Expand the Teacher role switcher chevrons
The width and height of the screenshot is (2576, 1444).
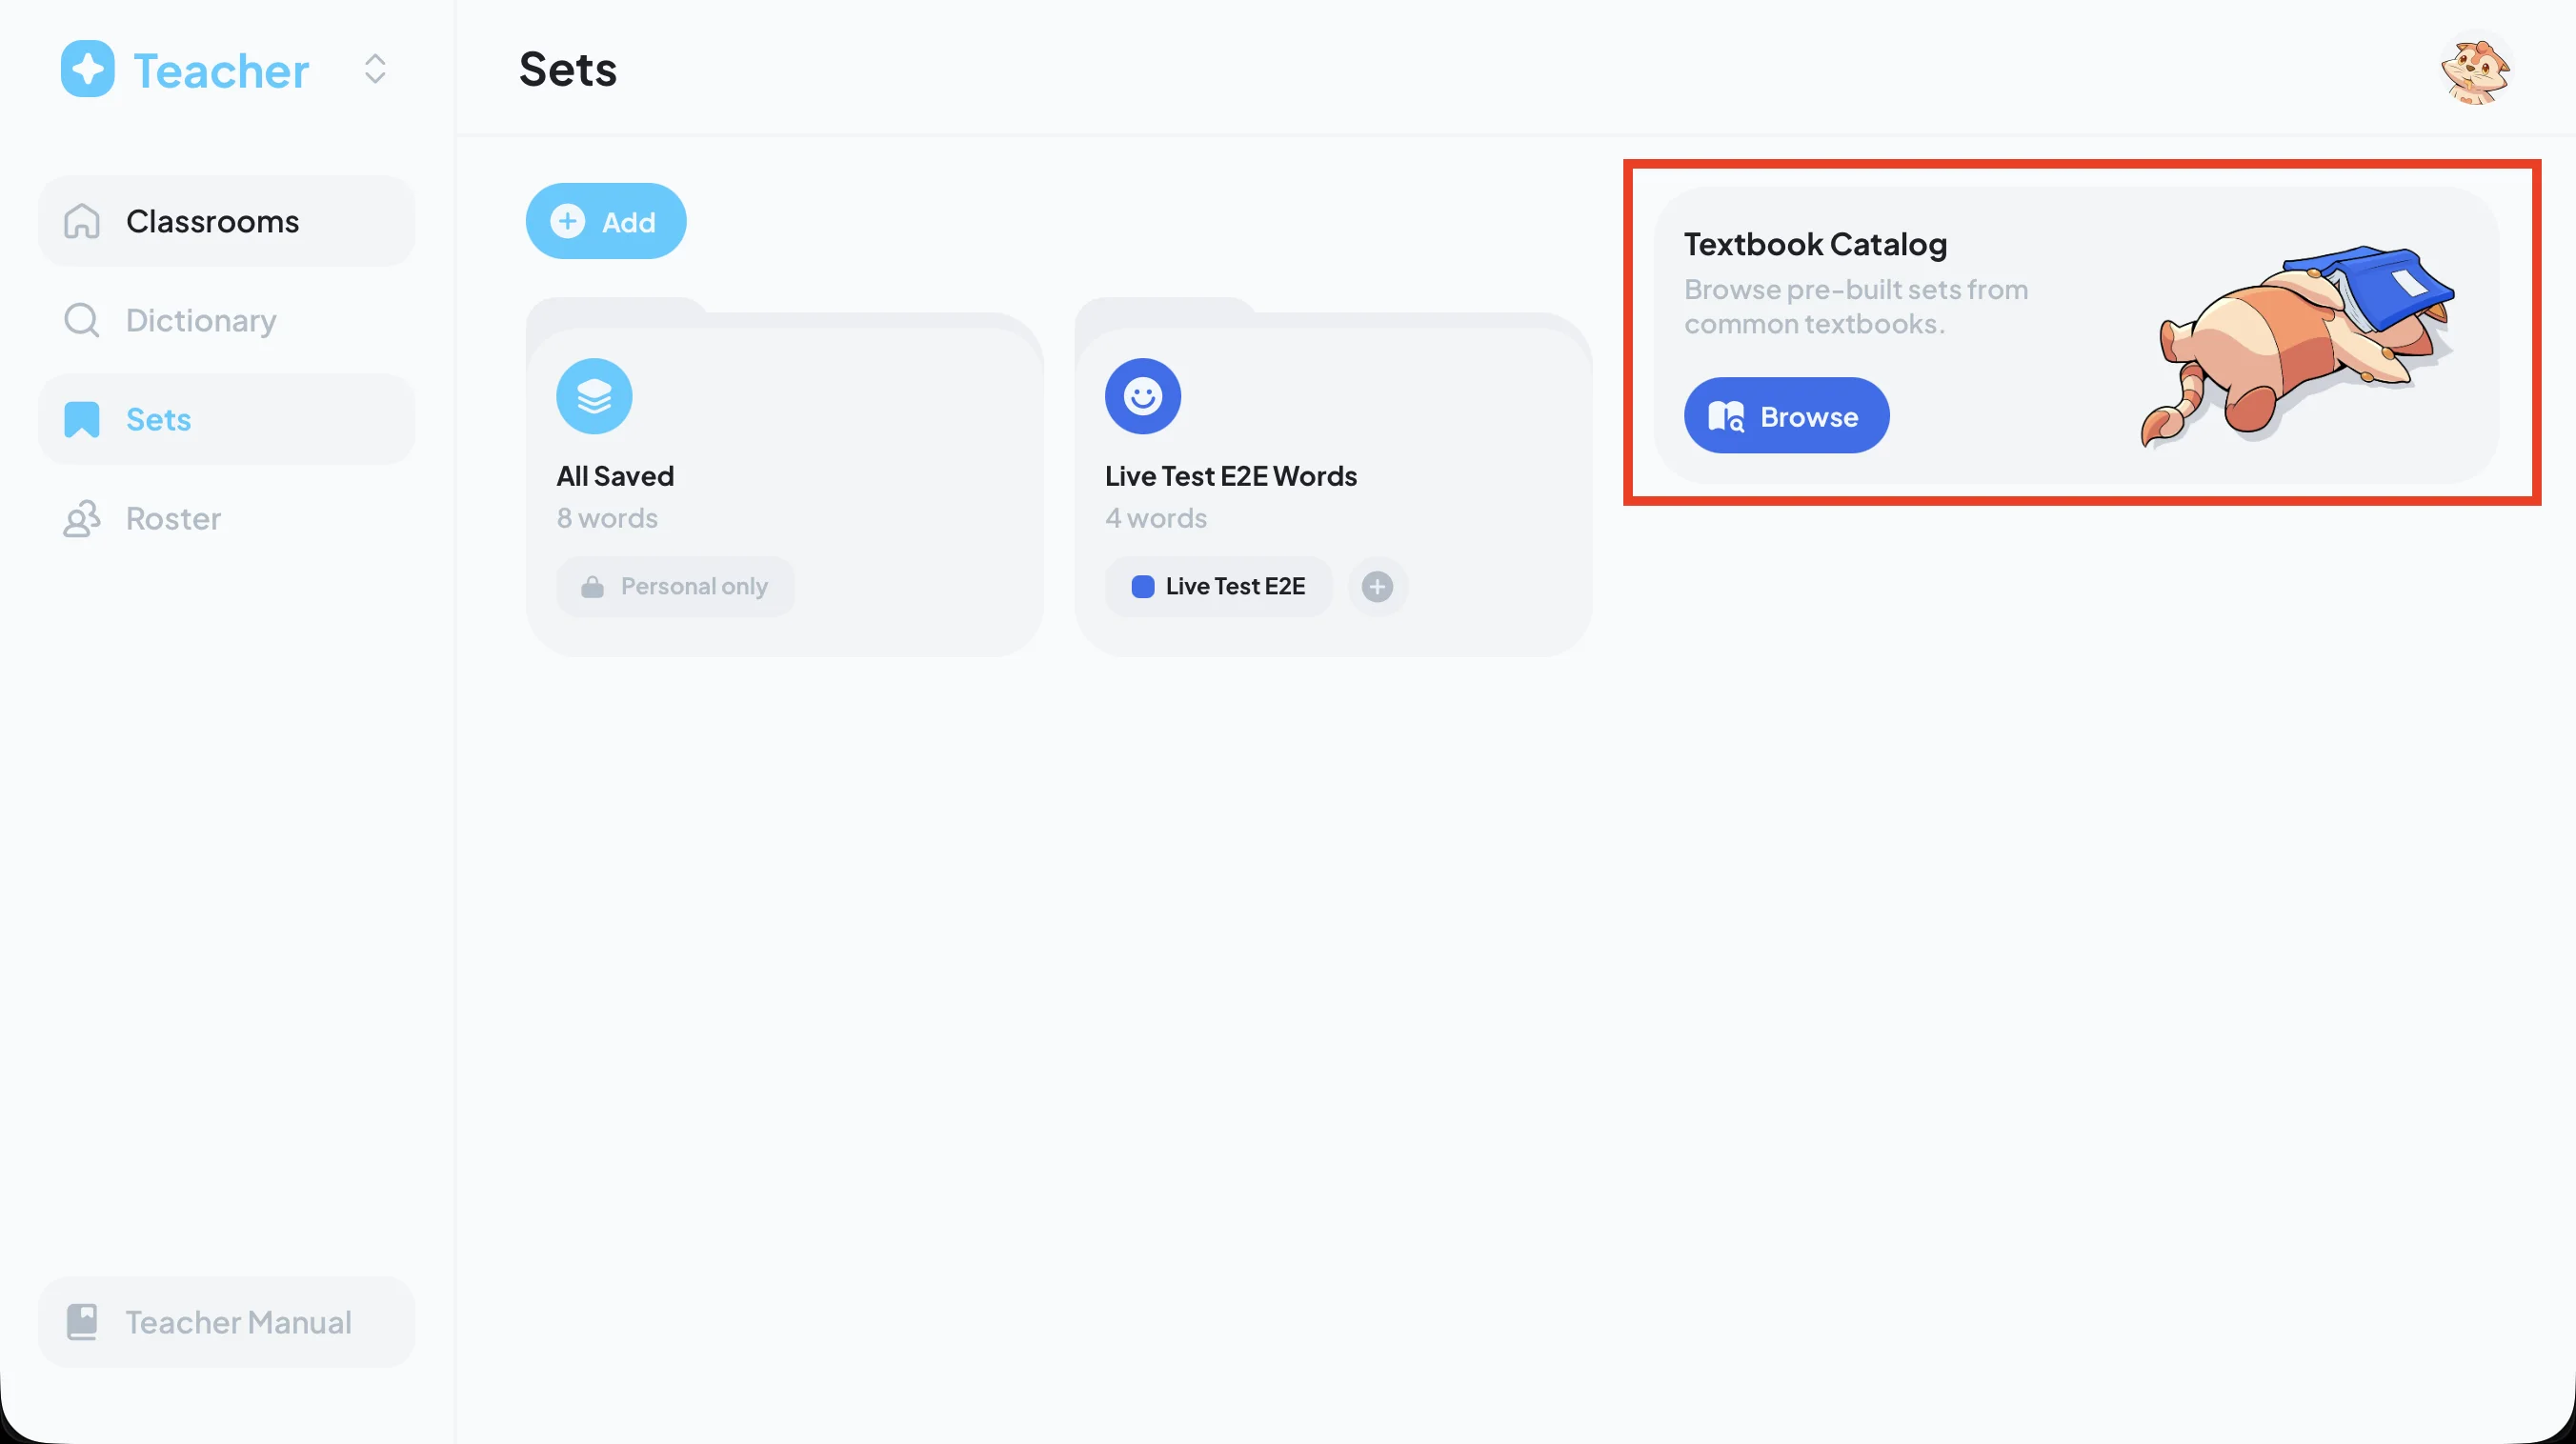pos(375,69)
